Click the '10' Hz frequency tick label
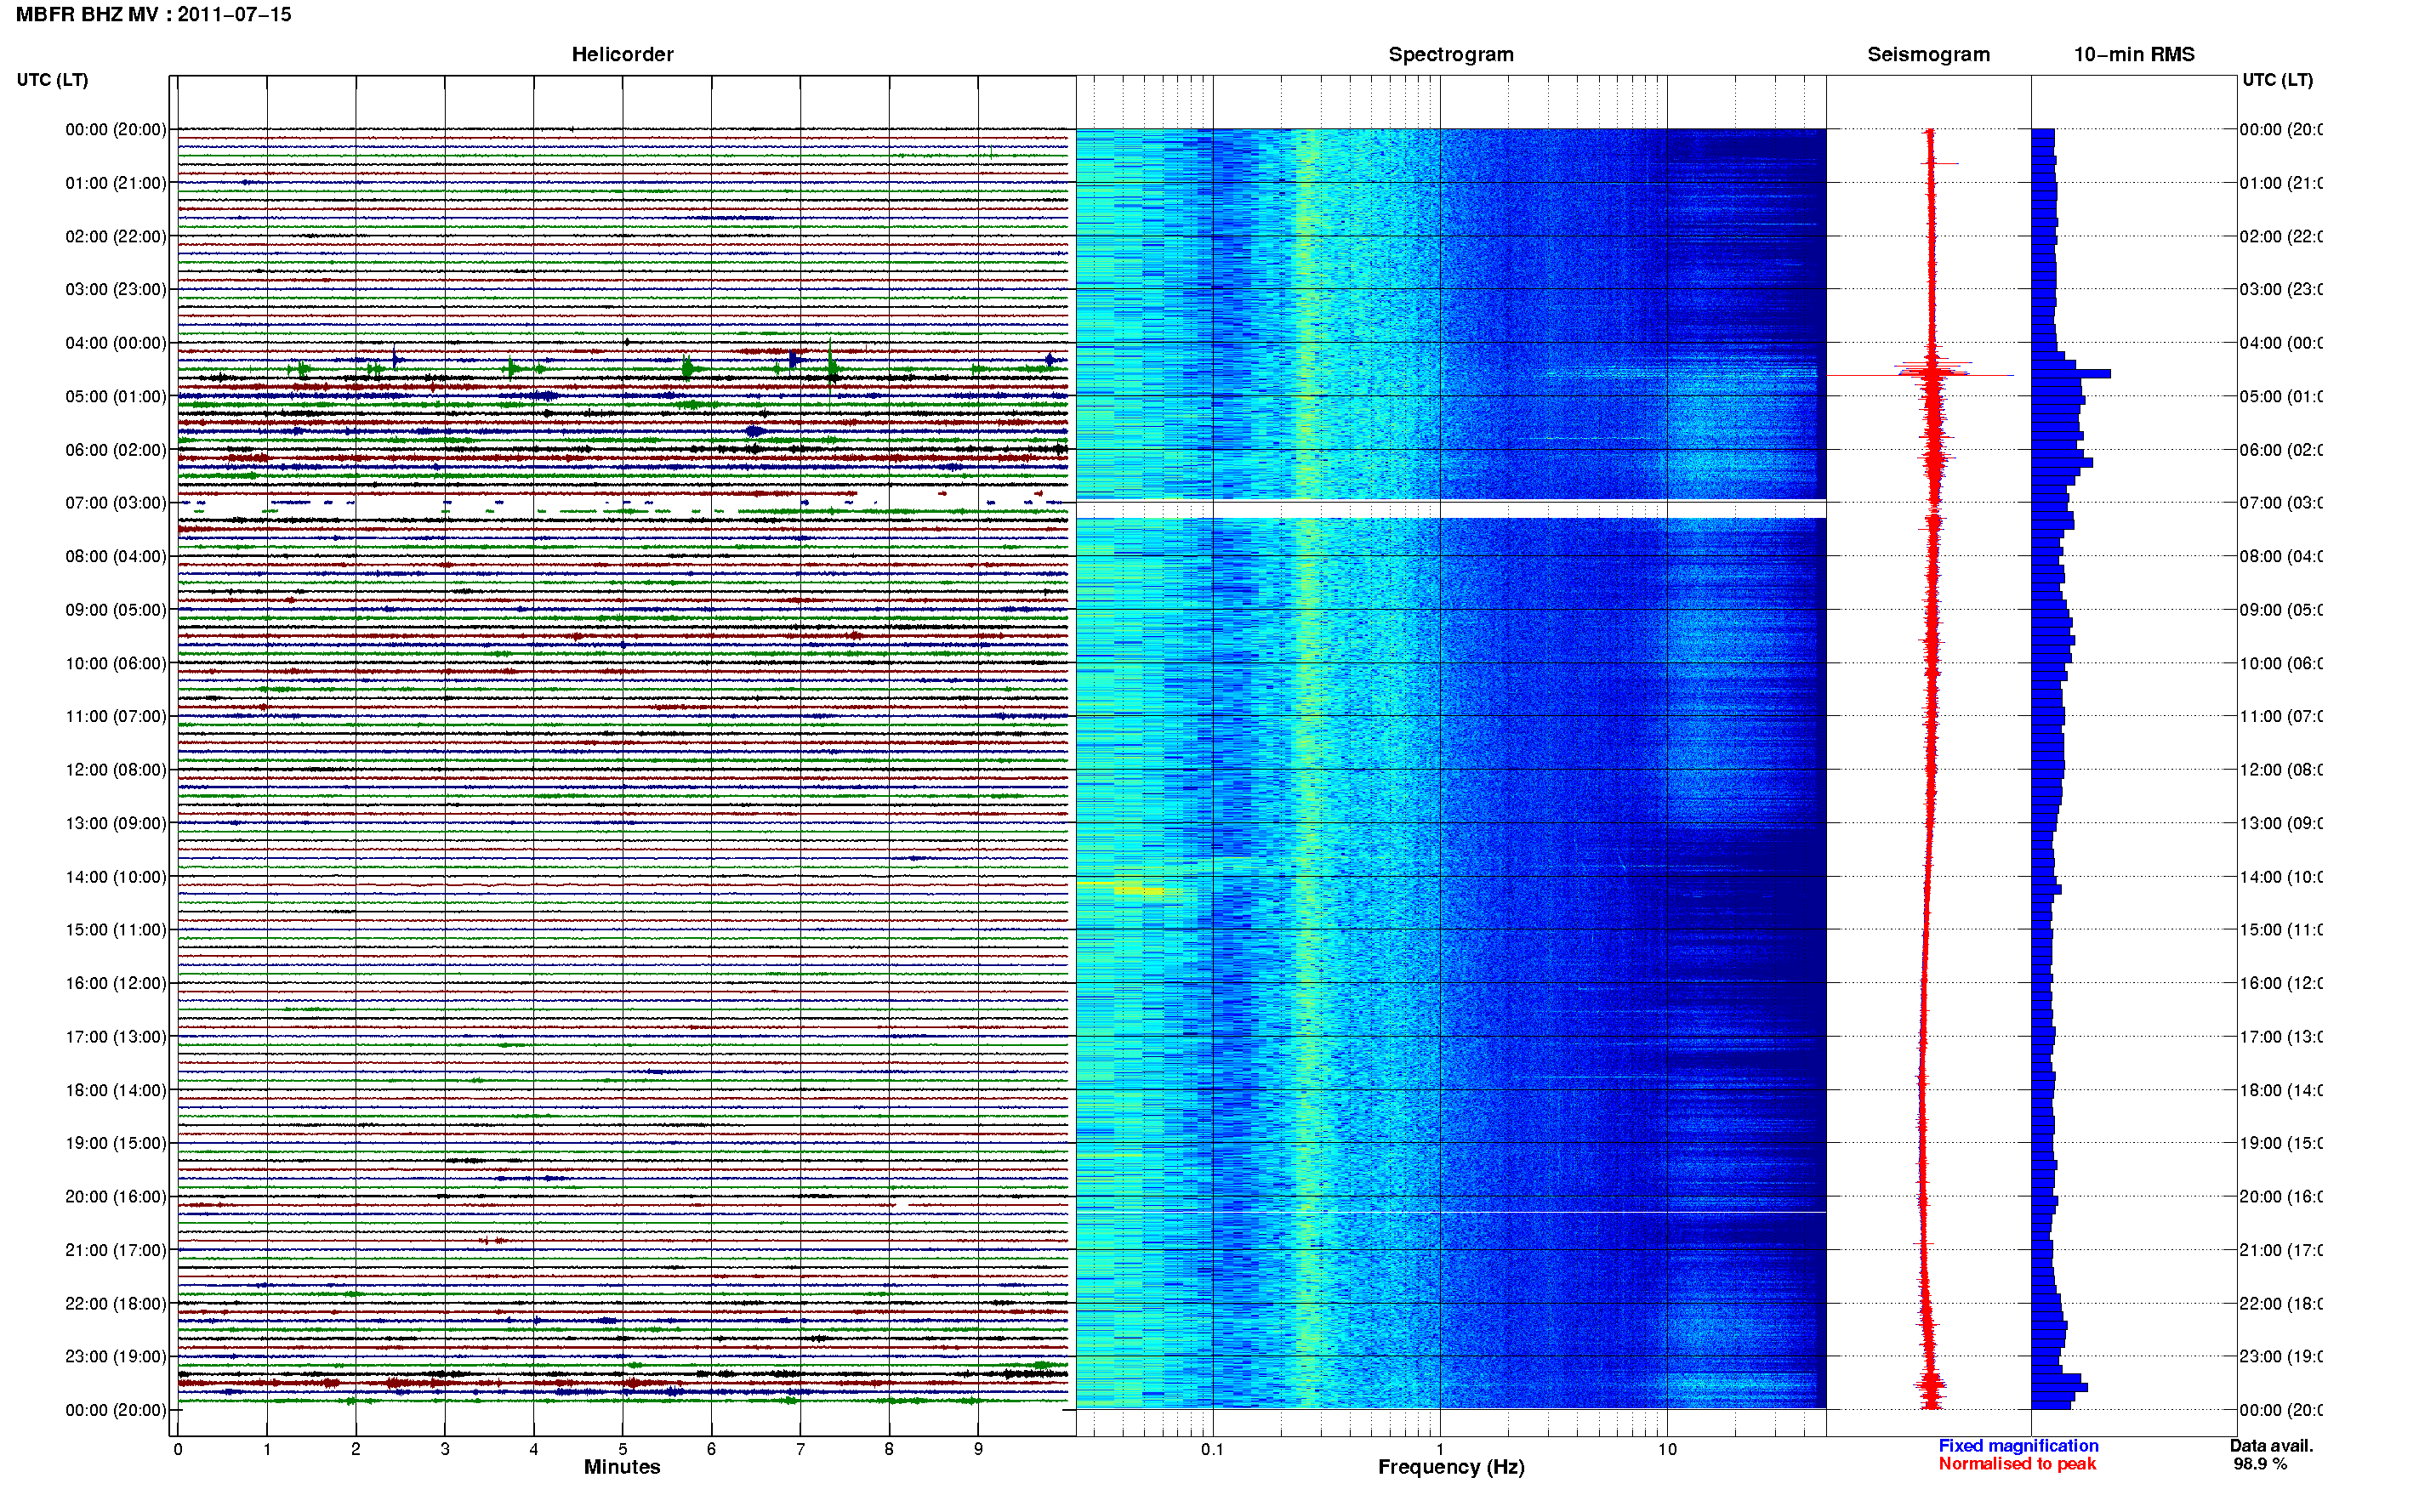The width and height of the screenshot is (2419, 1512). [1667, 1449]
